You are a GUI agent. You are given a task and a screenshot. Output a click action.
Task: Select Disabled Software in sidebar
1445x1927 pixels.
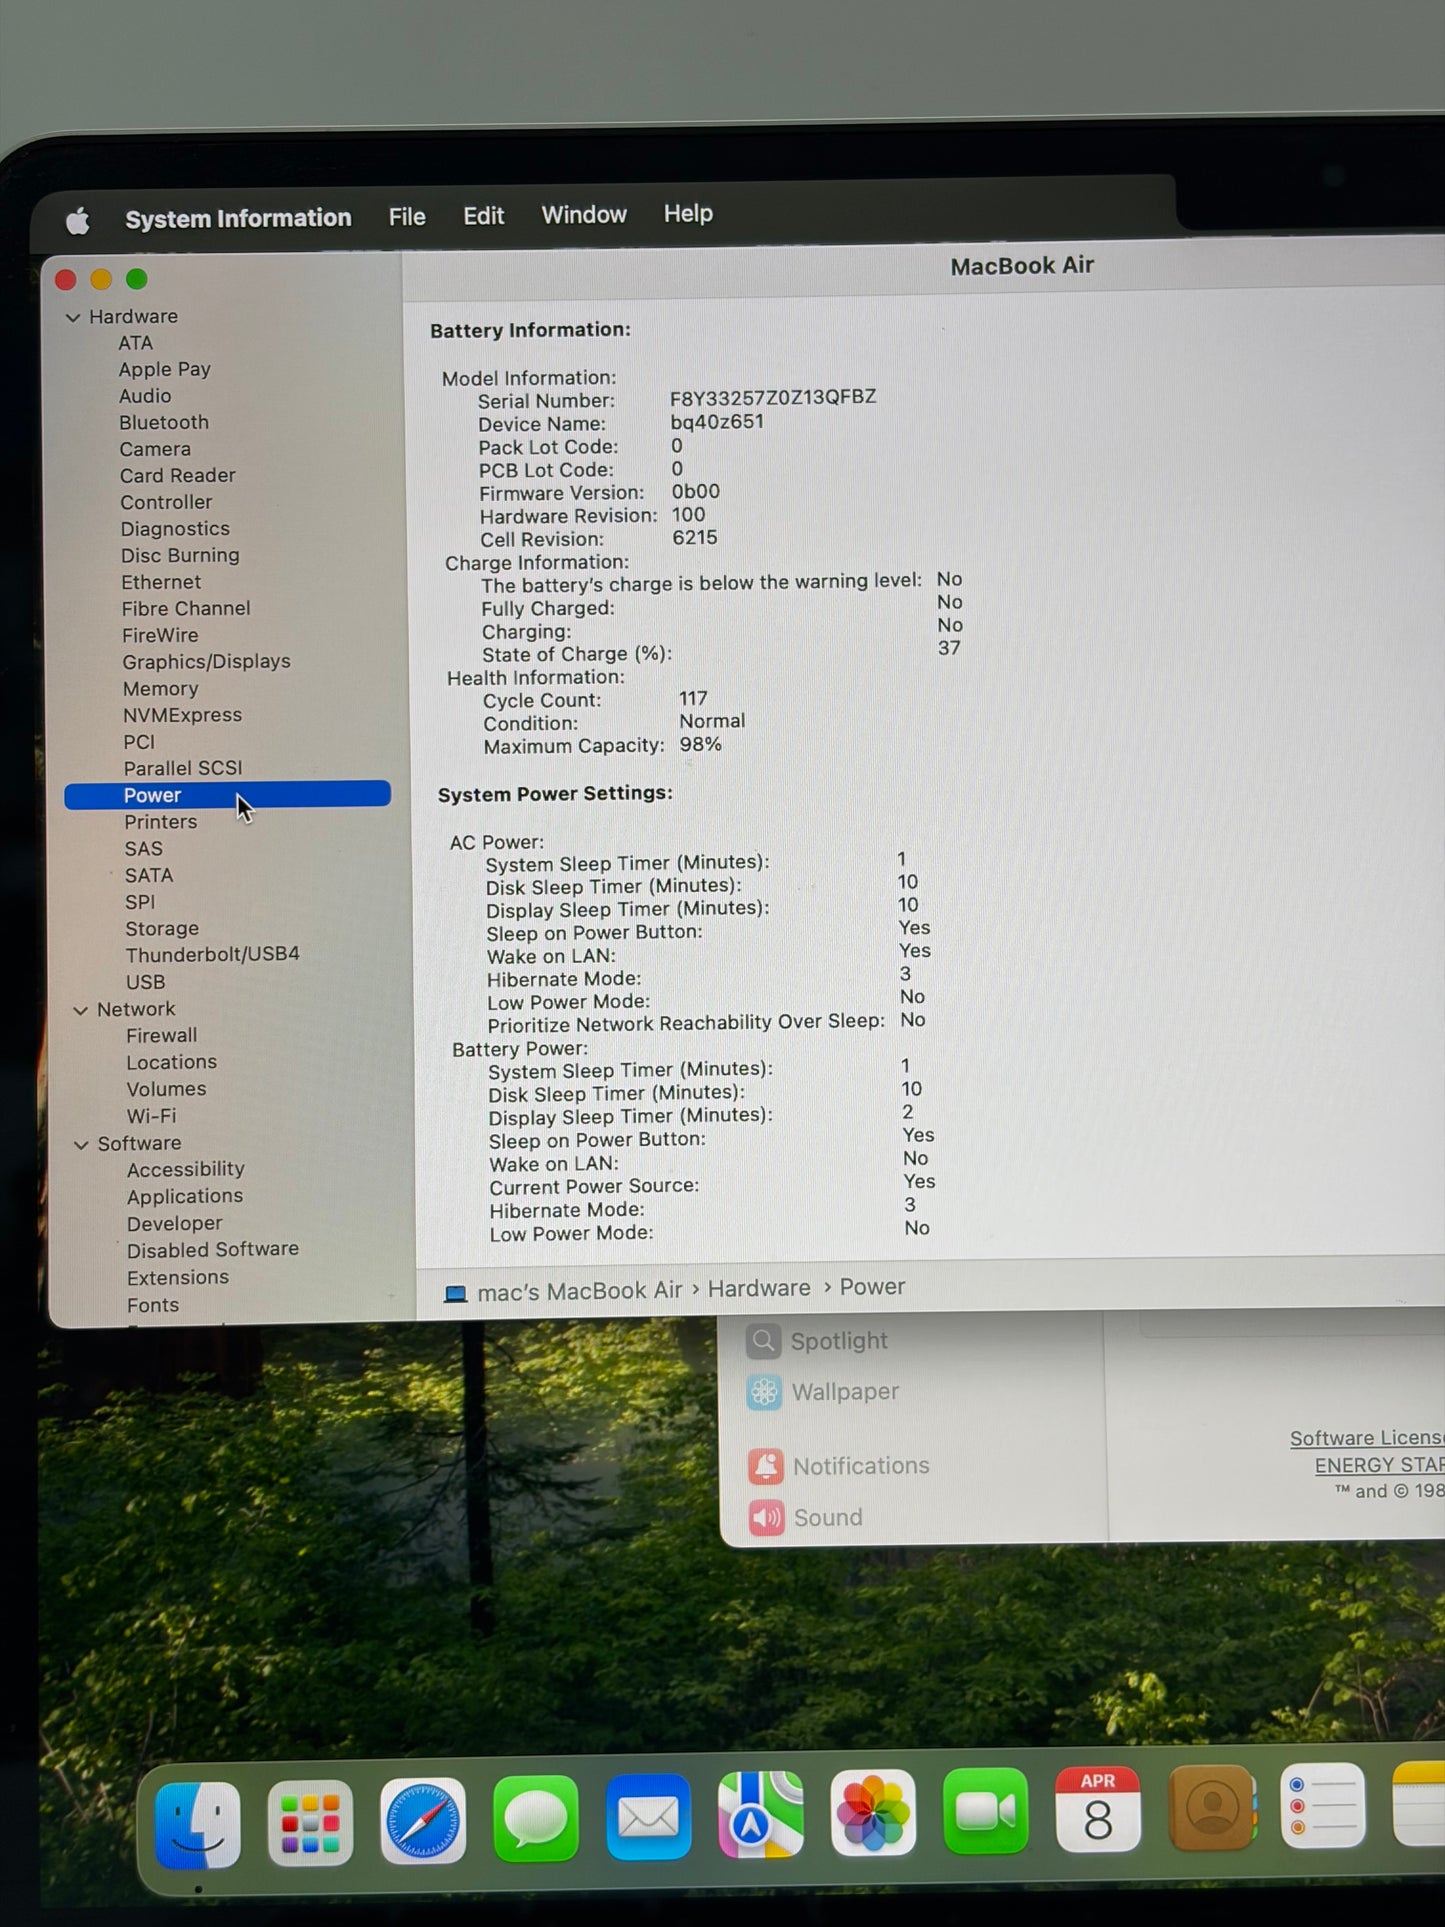point(213,1250)
